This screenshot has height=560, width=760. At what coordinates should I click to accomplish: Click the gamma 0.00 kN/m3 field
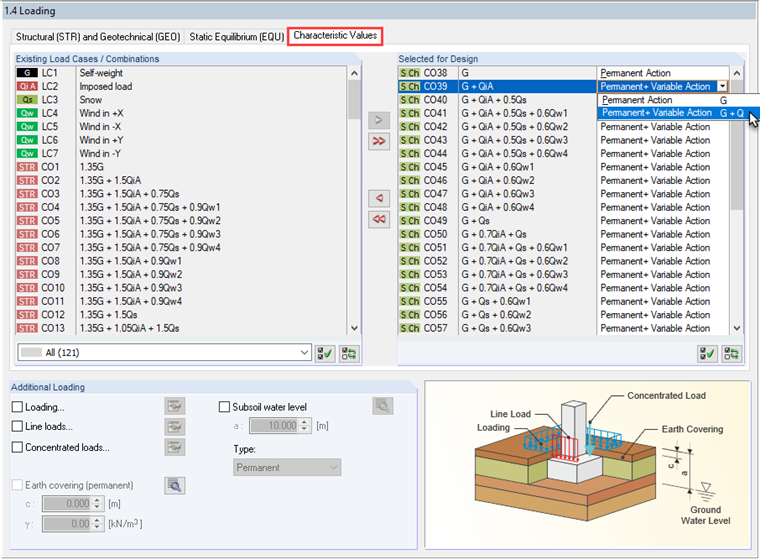coord(67,524)
